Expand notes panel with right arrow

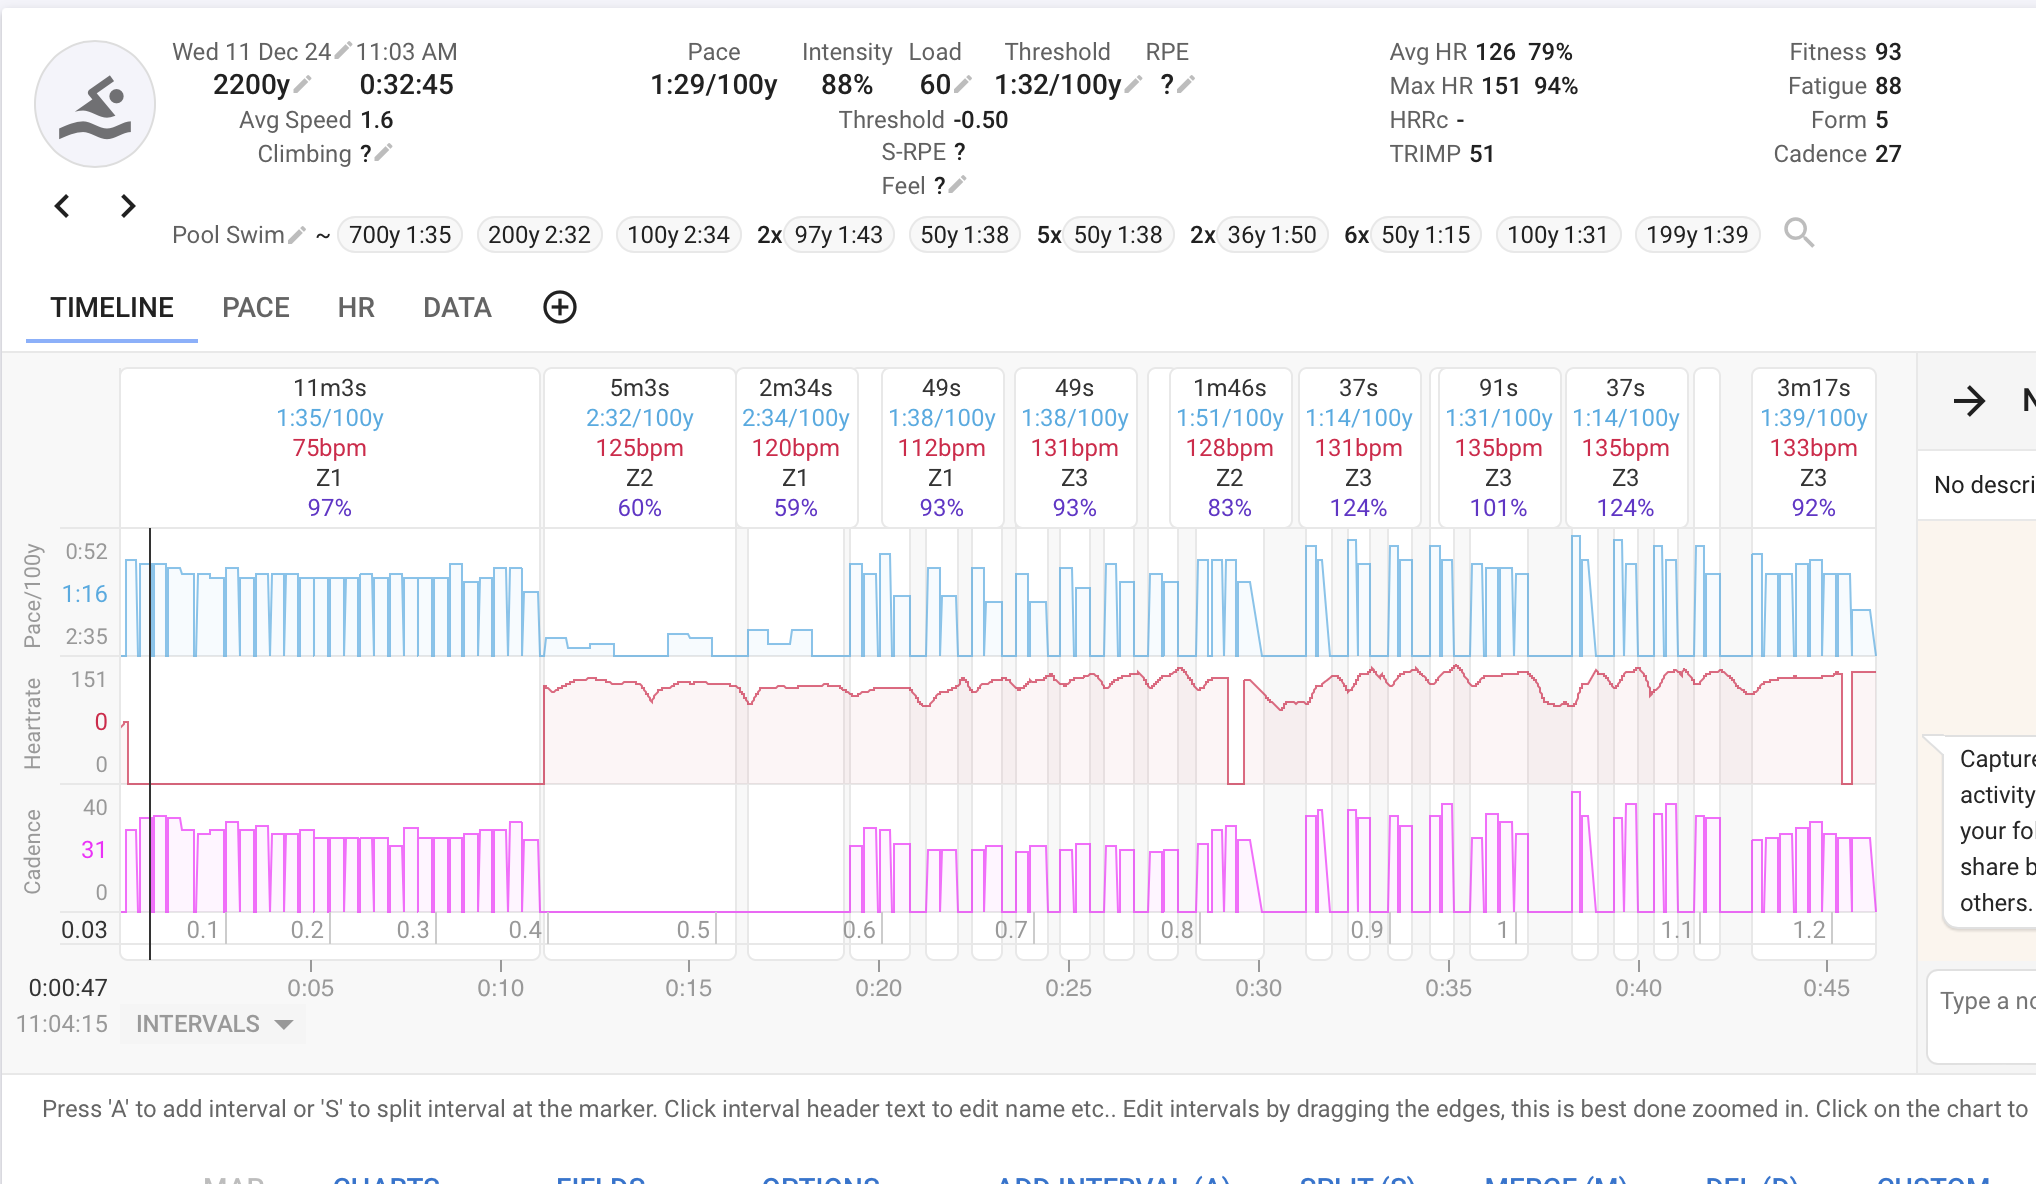(x=1969, y=401)
